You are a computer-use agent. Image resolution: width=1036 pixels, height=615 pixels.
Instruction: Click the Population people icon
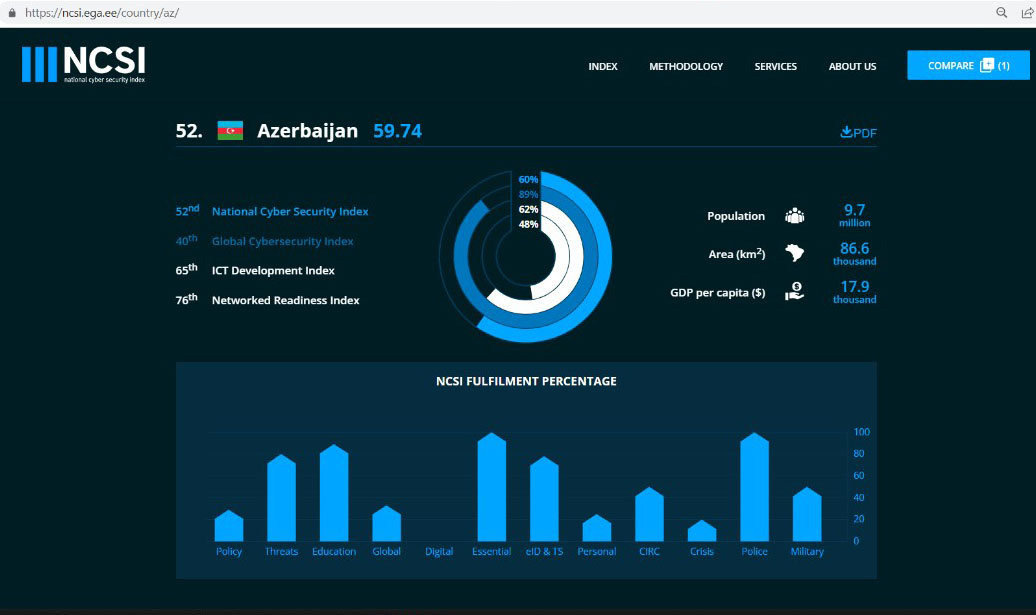click(794, 216)
